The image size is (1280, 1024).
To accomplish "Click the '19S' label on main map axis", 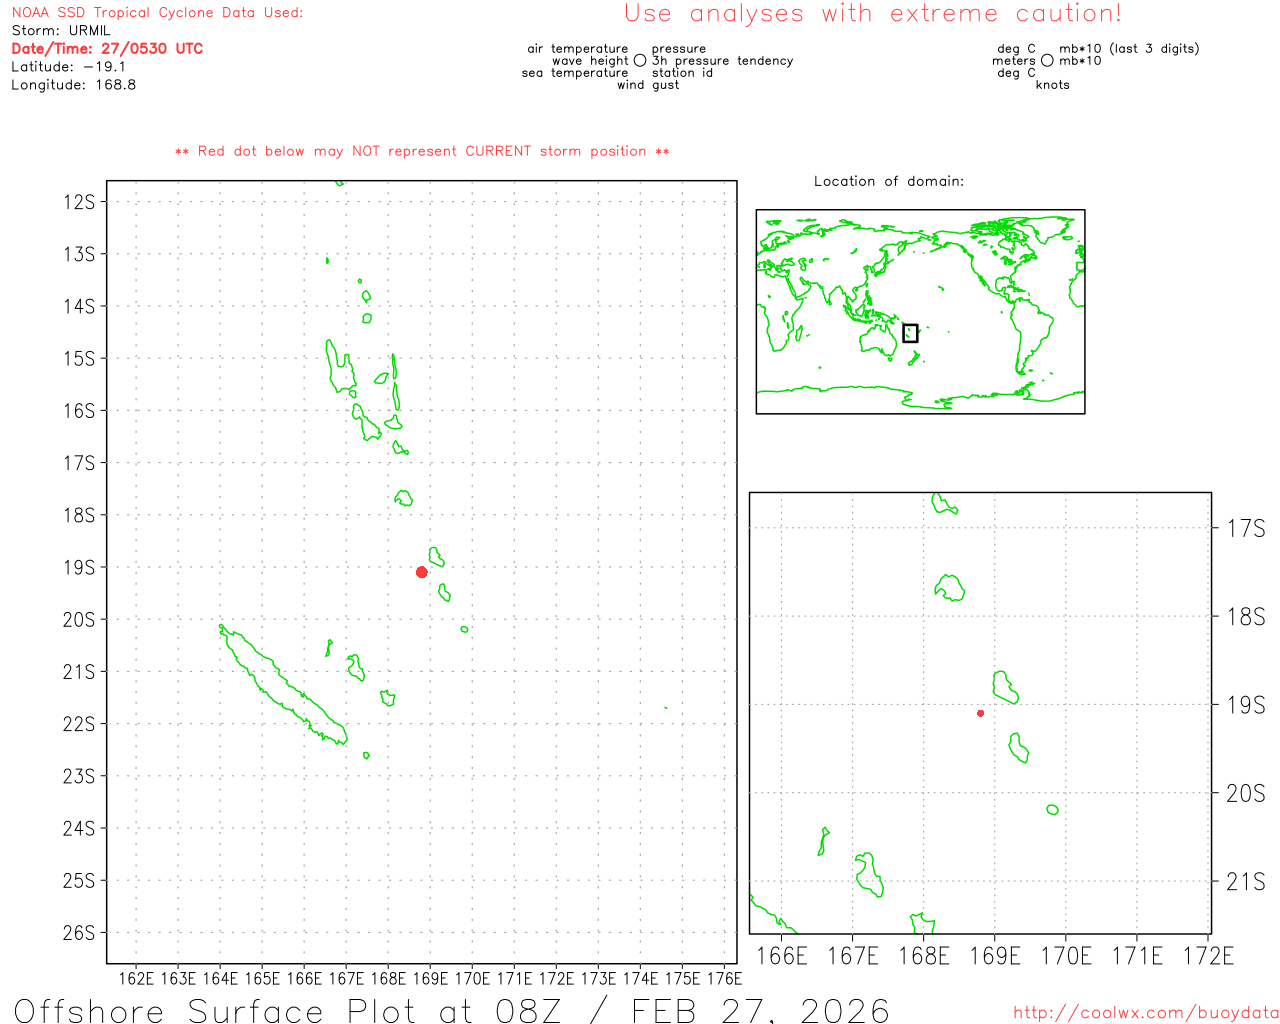I will 79,567.
